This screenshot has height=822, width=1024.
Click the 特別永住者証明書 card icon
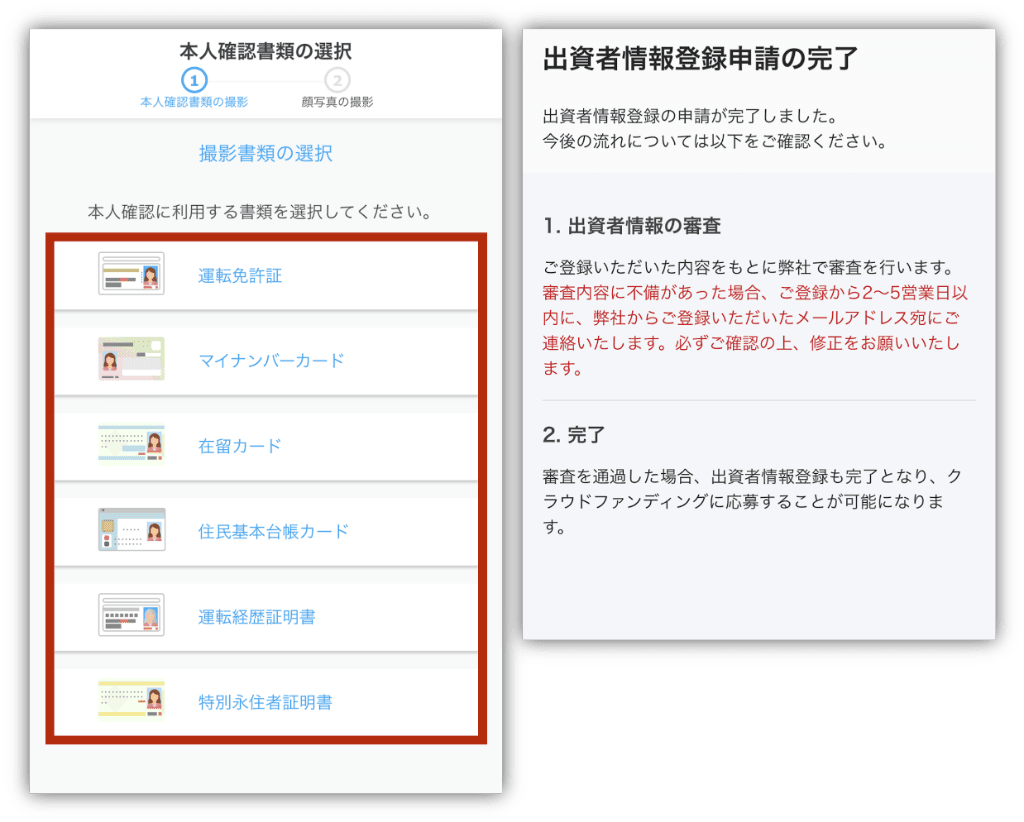click(131, 701)
